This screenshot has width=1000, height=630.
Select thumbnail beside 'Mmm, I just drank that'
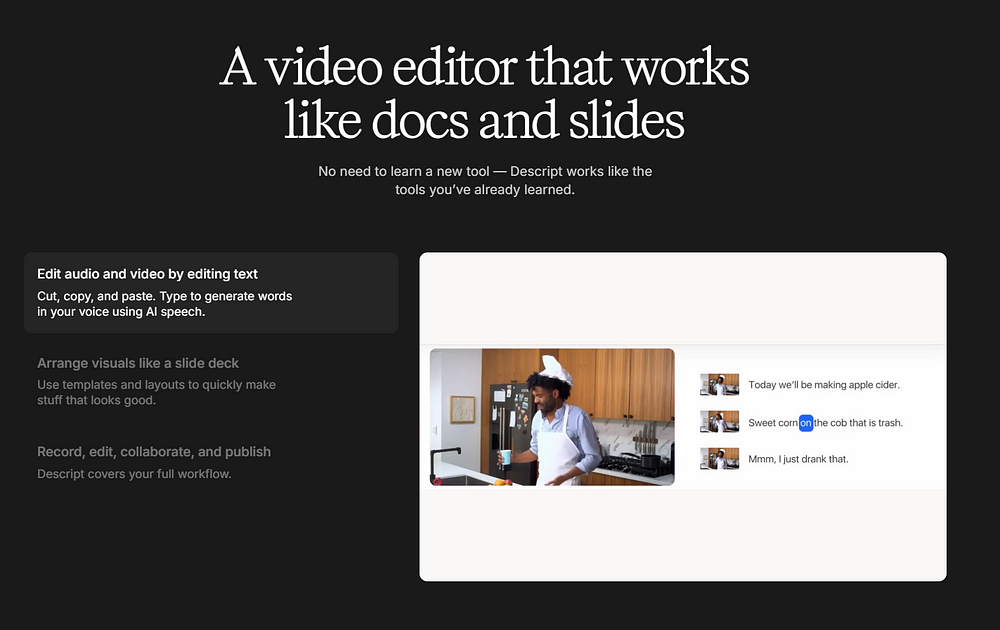point(719,458)
